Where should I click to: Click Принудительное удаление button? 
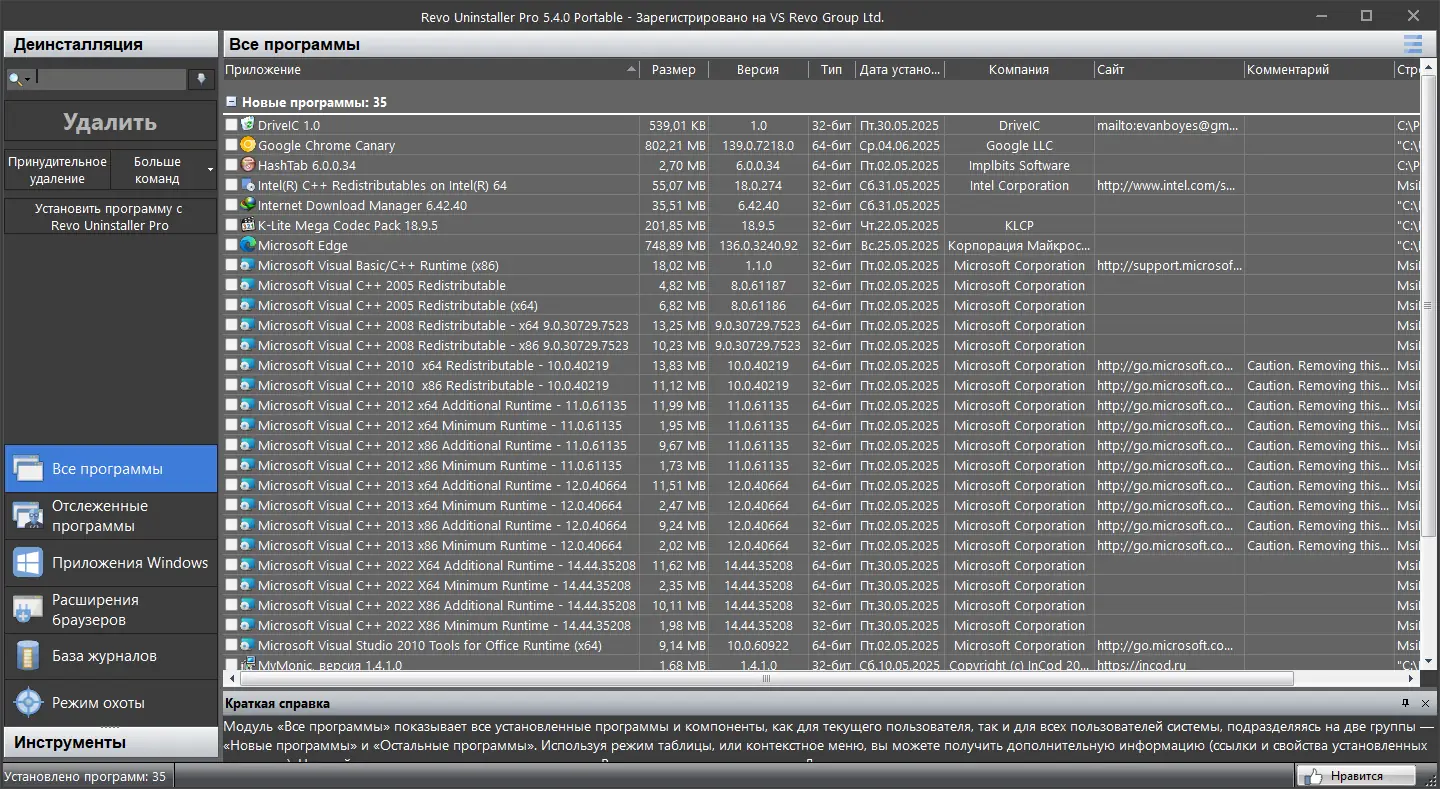tap(57, 170)
